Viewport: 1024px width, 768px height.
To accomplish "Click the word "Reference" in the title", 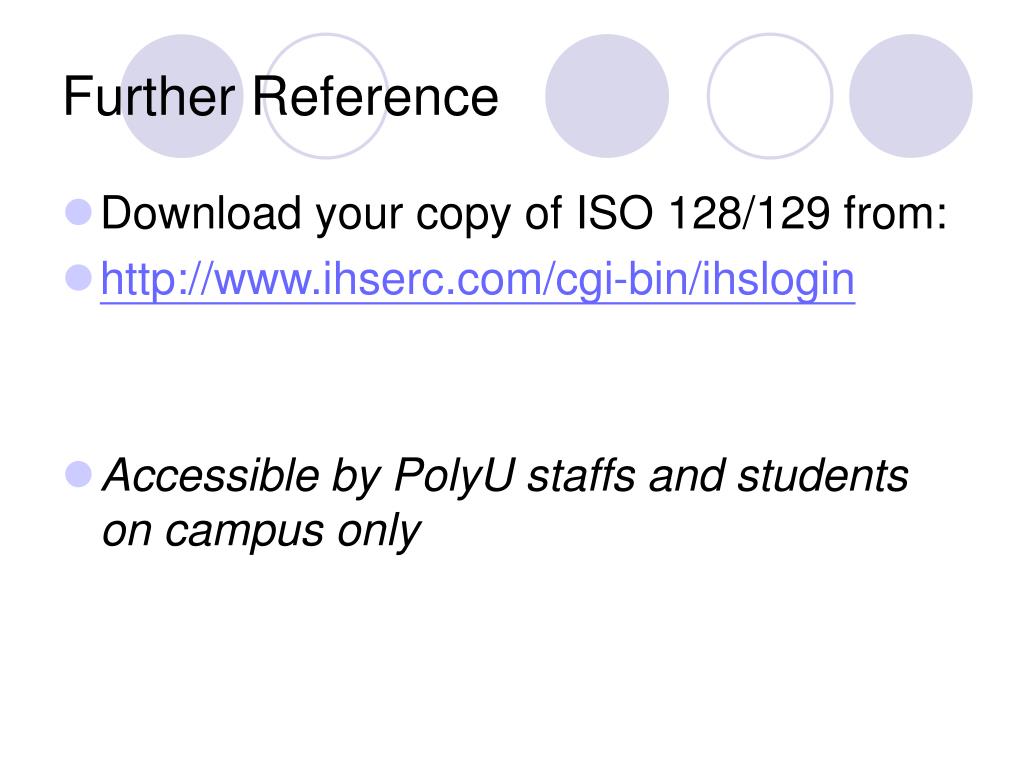I will point(375,97).
